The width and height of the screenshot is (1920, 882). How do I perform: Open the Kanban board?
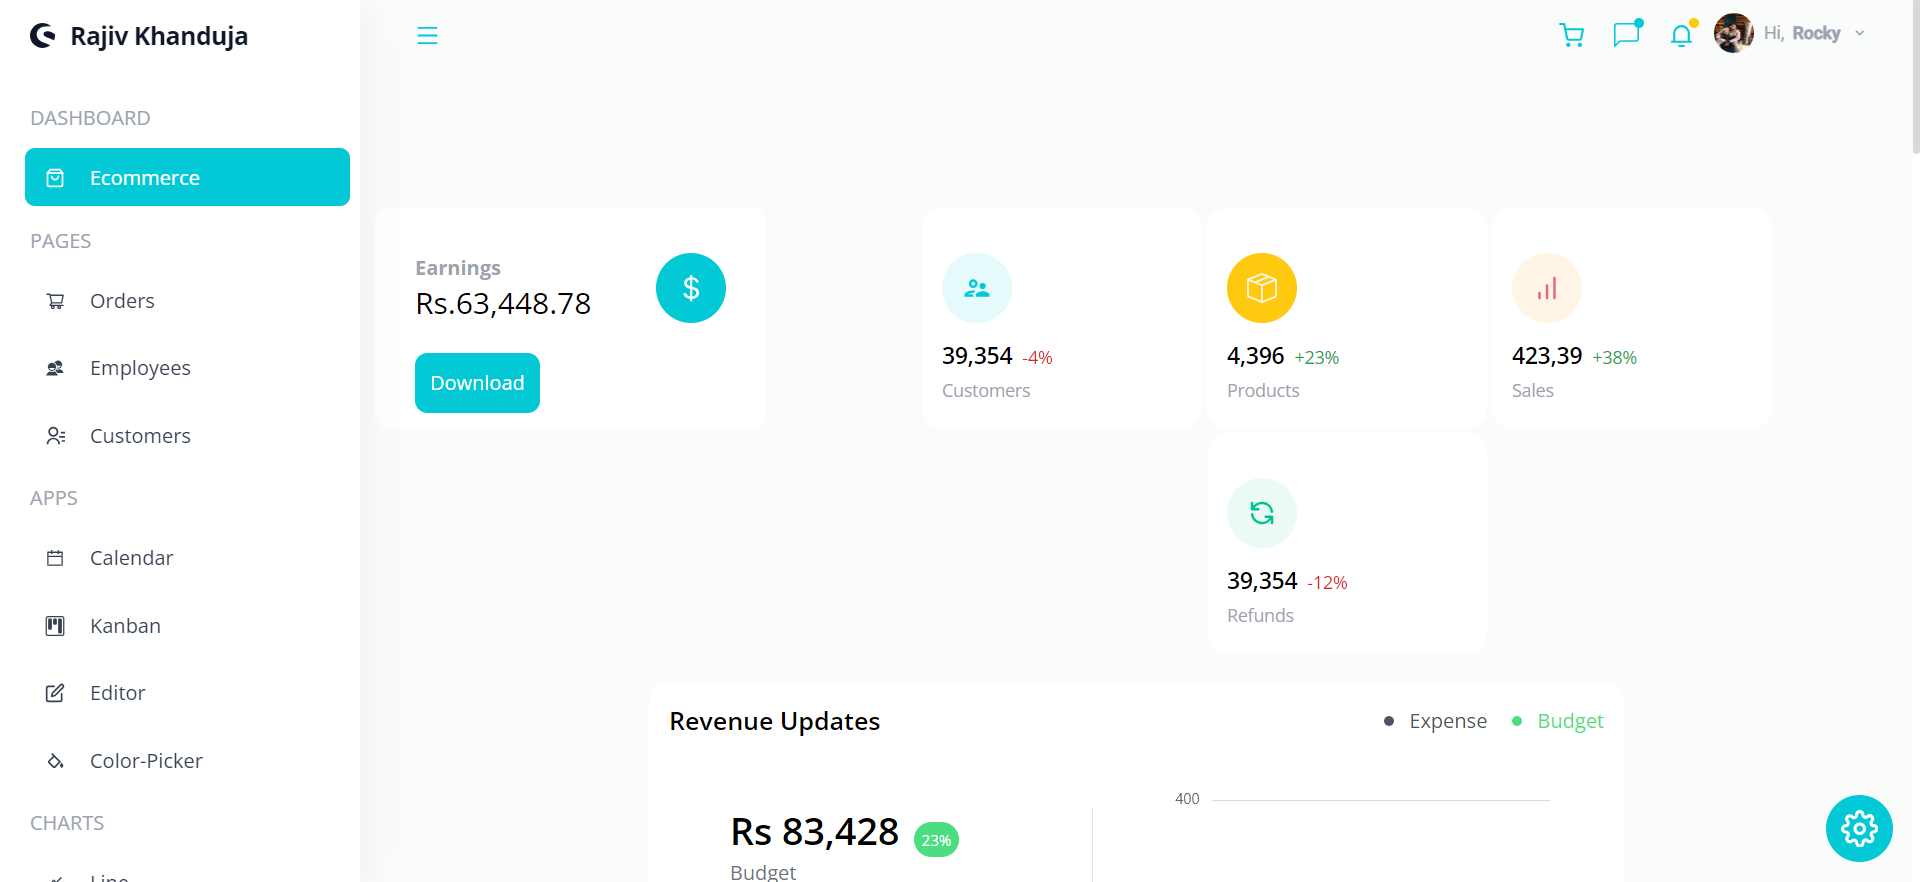(187, 626)
